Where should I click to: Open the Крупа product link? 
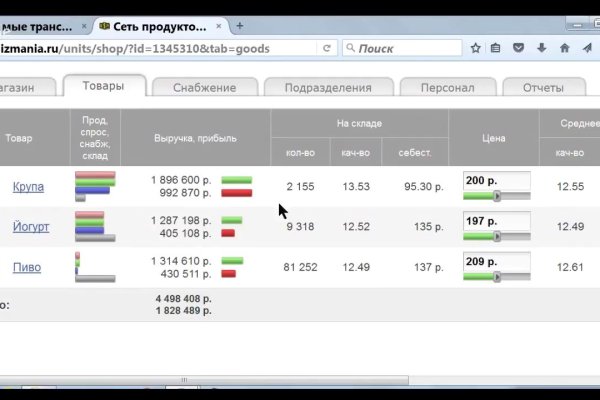coord(27,187)
